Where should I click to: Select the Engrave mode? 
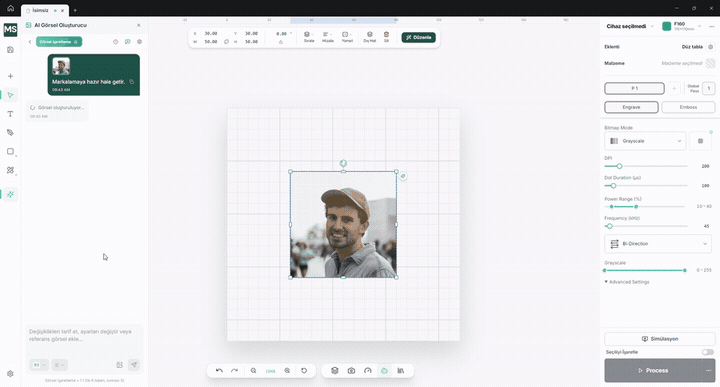tap(631, 107)
